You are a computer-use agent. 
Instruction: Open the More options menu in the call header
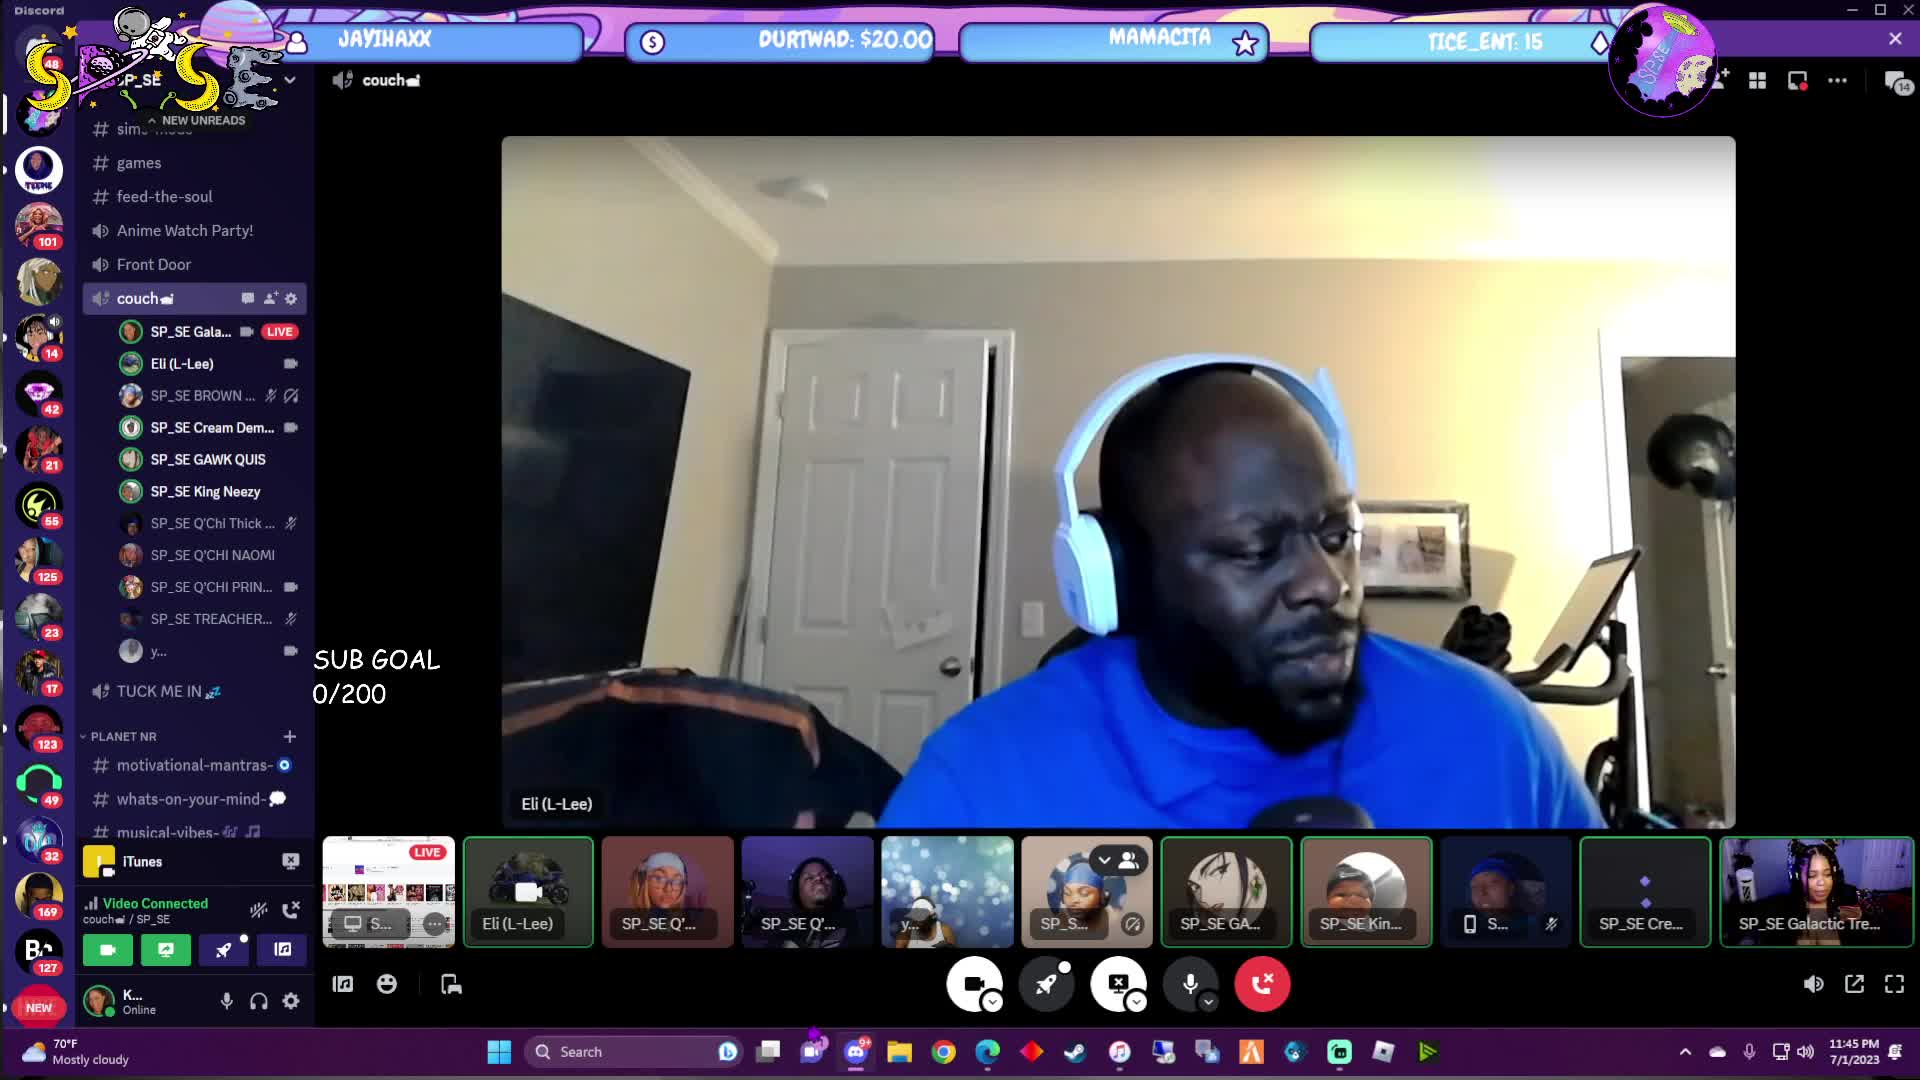click(1838, 81)
